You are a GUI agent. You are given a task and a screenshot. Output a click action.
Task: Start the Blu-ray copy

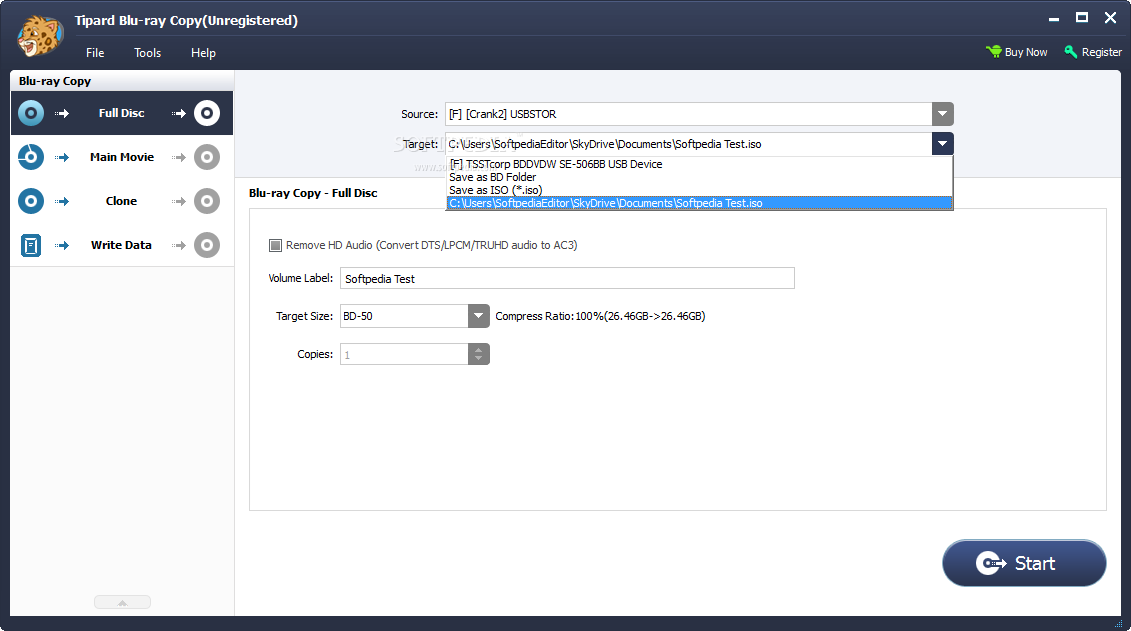pos(1024,563)
